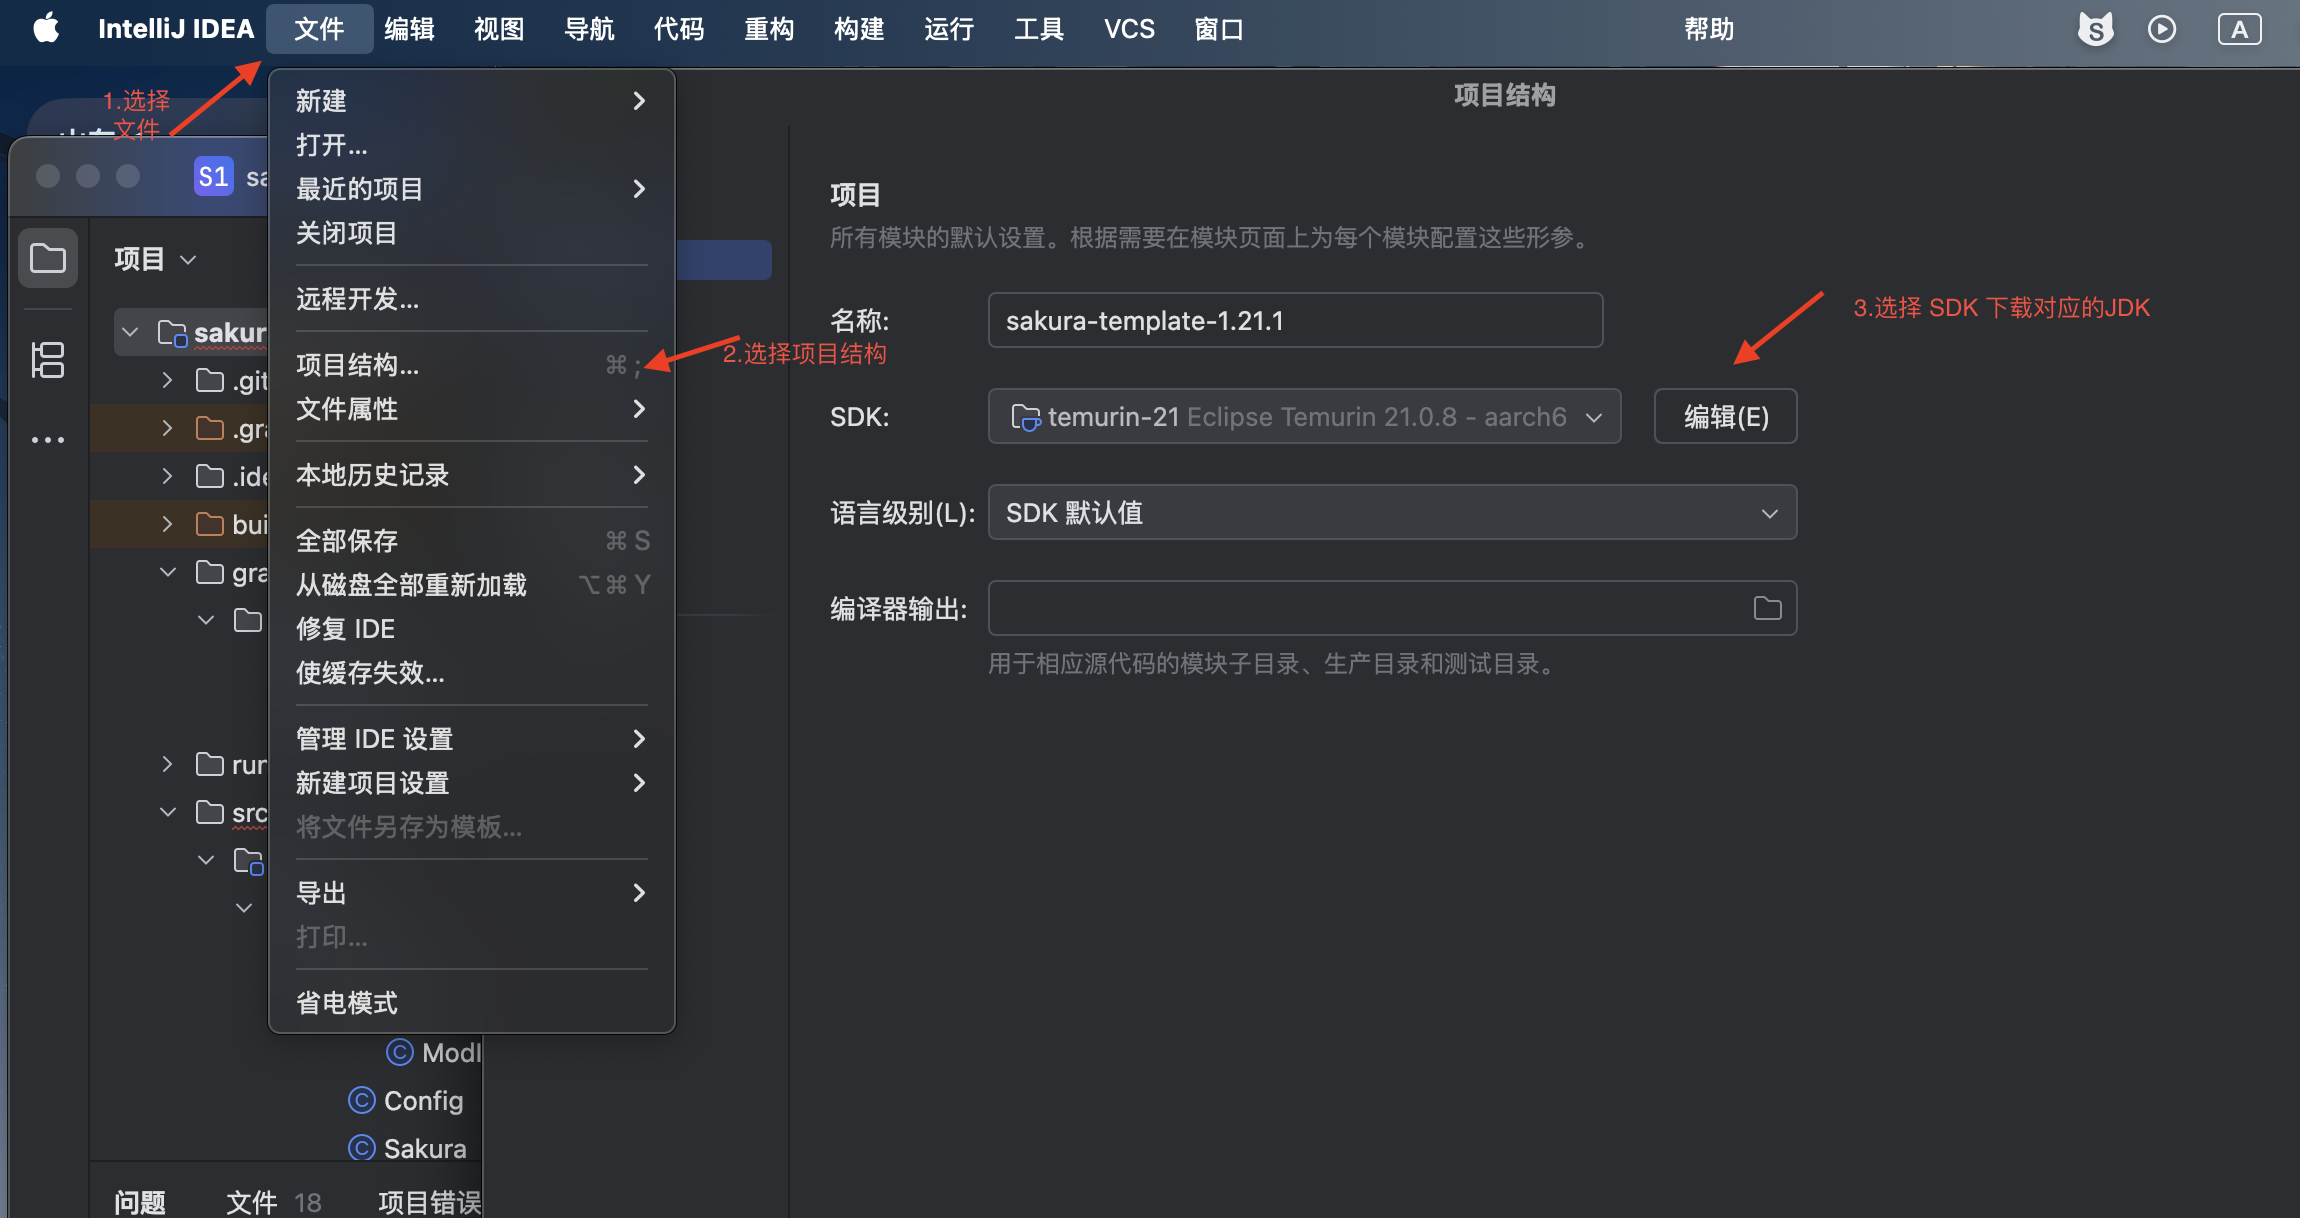Viewport: 2300px width, 1218px height.
Task: Click the 编译器输出 path field
Action: tap(1392, 608)
